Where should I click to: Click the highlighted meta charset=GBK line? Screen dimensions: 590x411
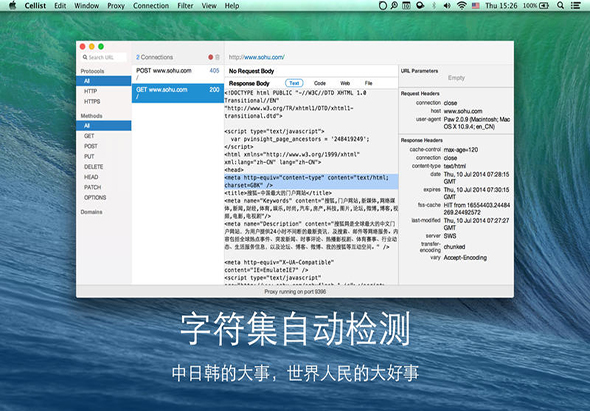coord(311,181)
